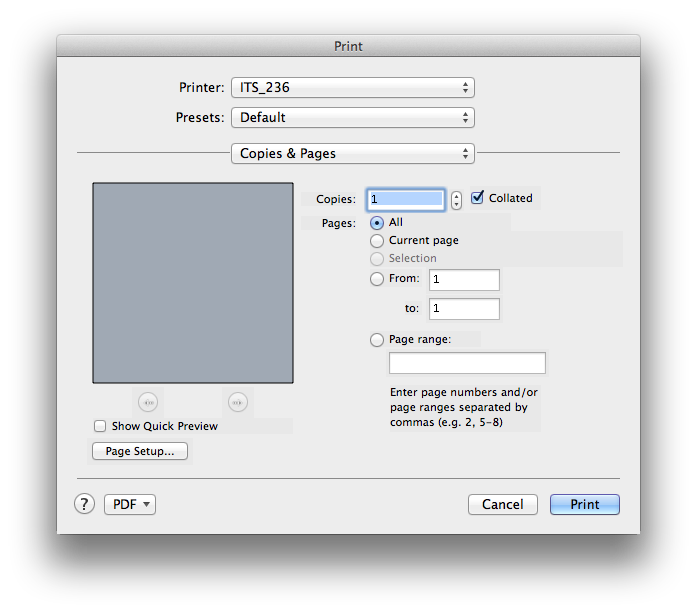Click the next page preview arrow
Viewport: 697px width, 613px height.
237,402
